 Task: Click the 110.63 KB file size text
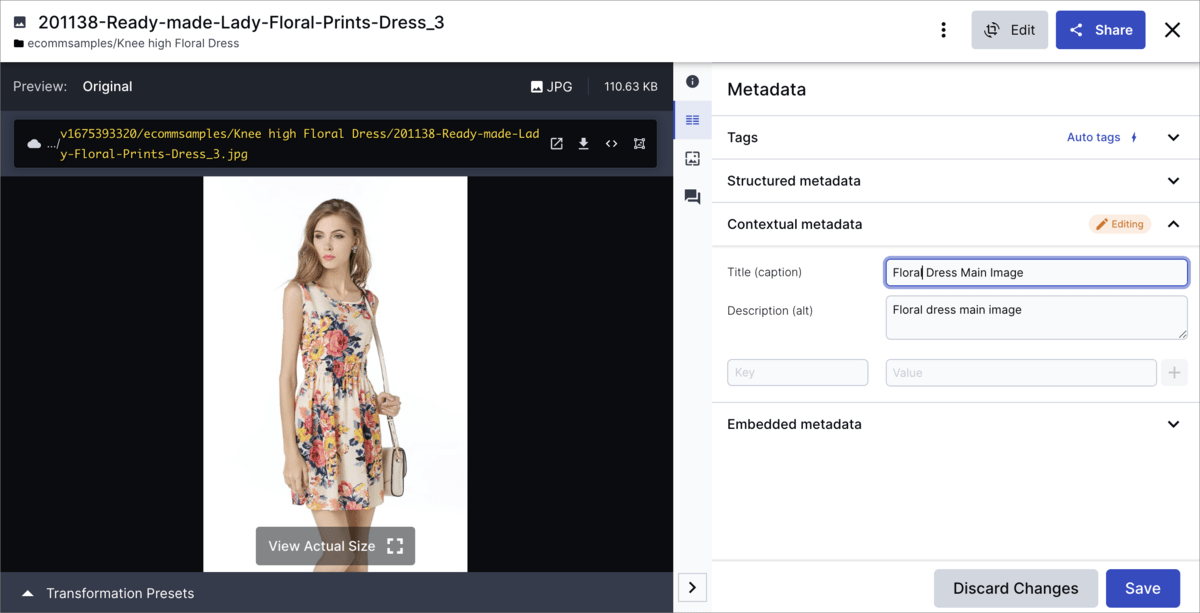click(631, 87)
